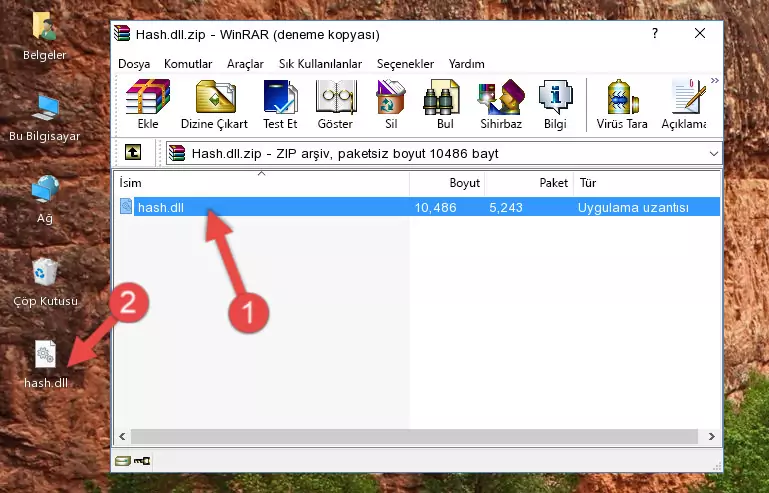Select the Ağ network desktop icon
This screenshot has height=493, width=769.
[45, 200]
